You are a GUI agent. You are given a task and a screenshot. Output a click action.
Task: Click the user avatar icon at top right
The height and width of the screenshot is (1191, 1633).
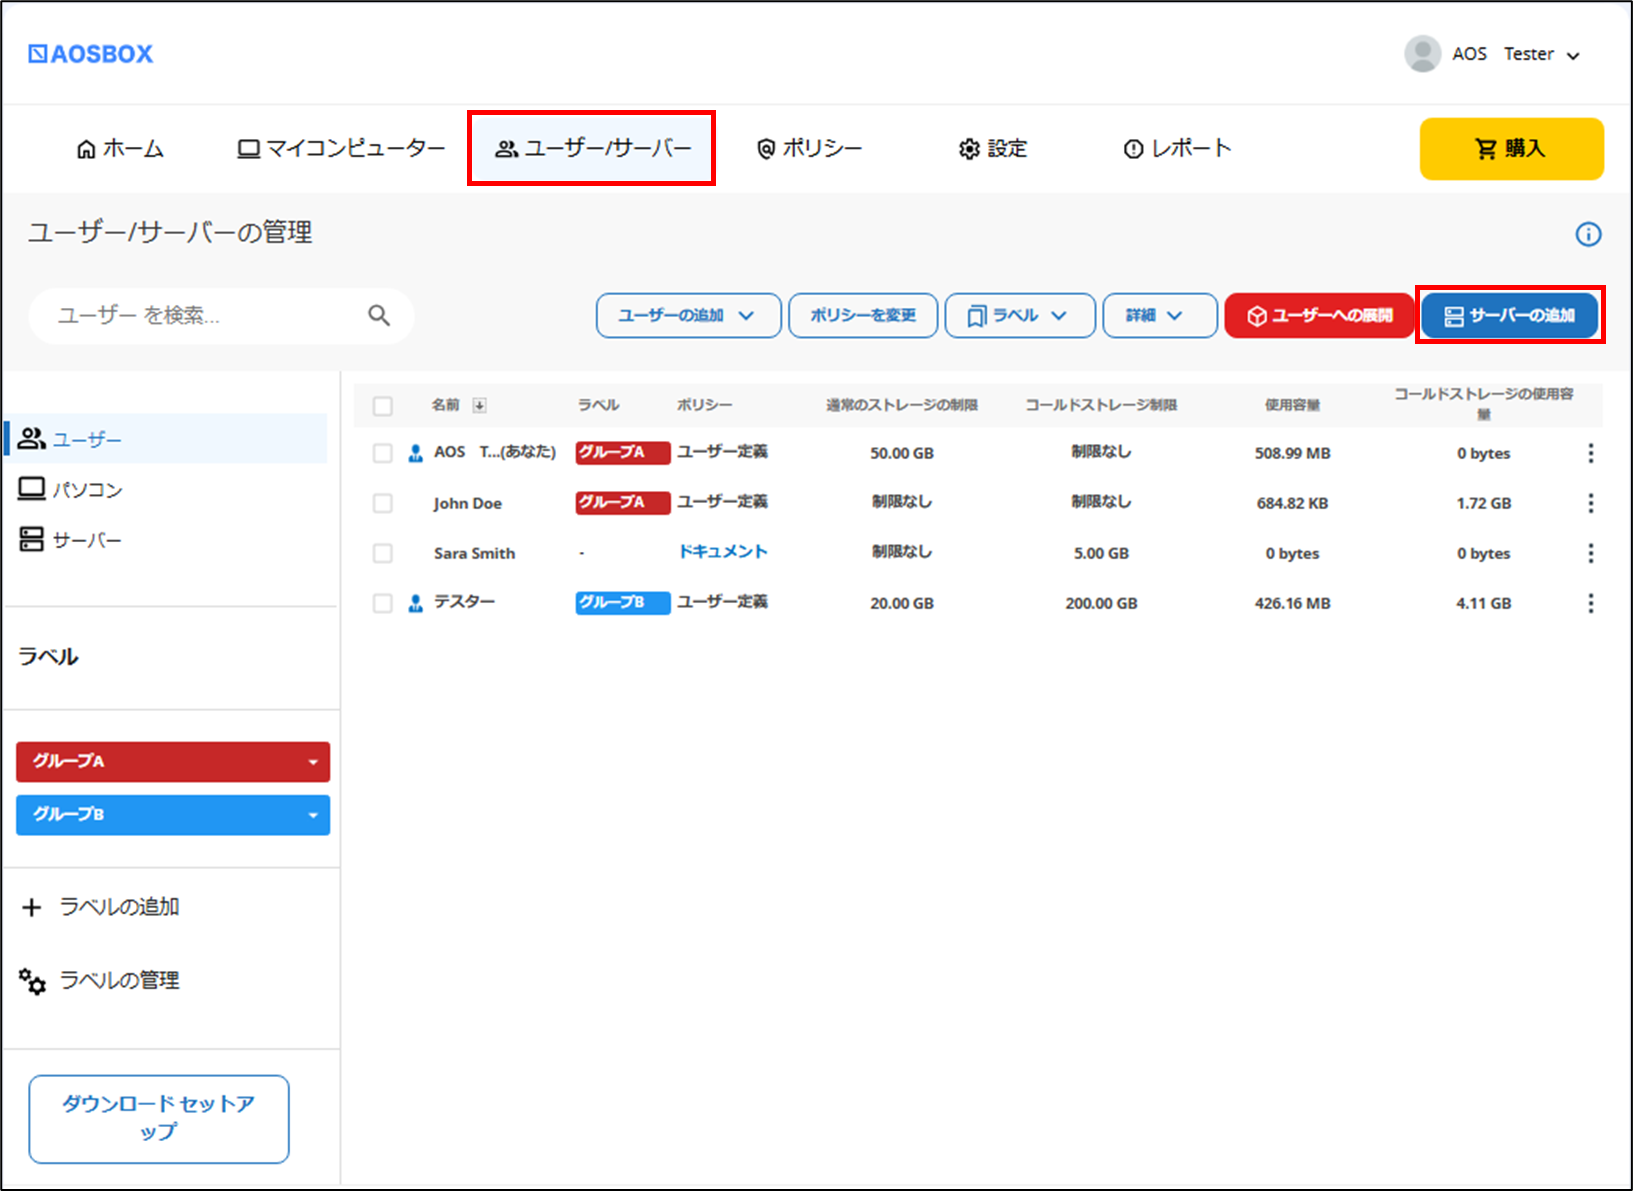(x=1422, y=54)
